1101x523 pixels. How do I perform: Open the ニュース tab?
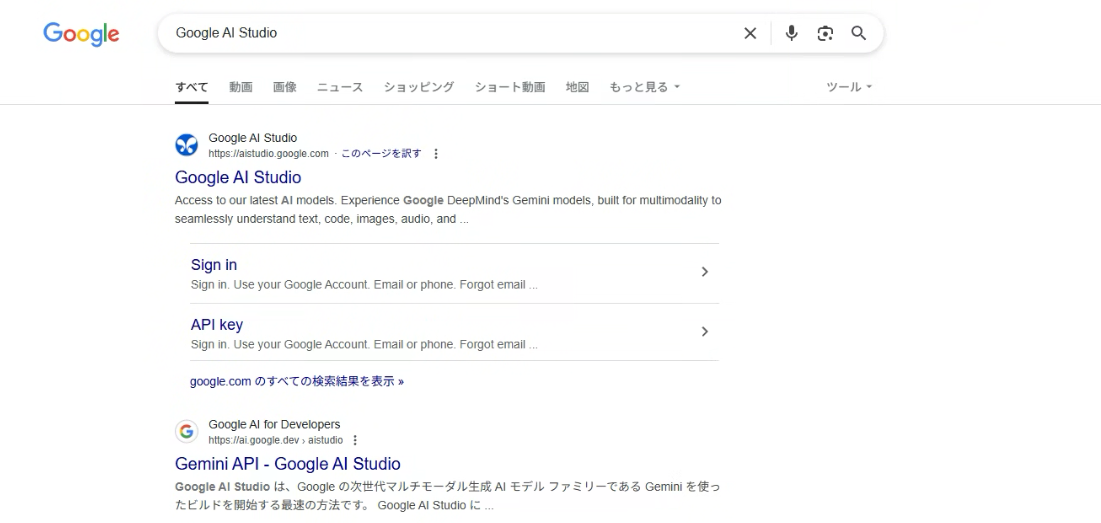[x=340, y=87]
